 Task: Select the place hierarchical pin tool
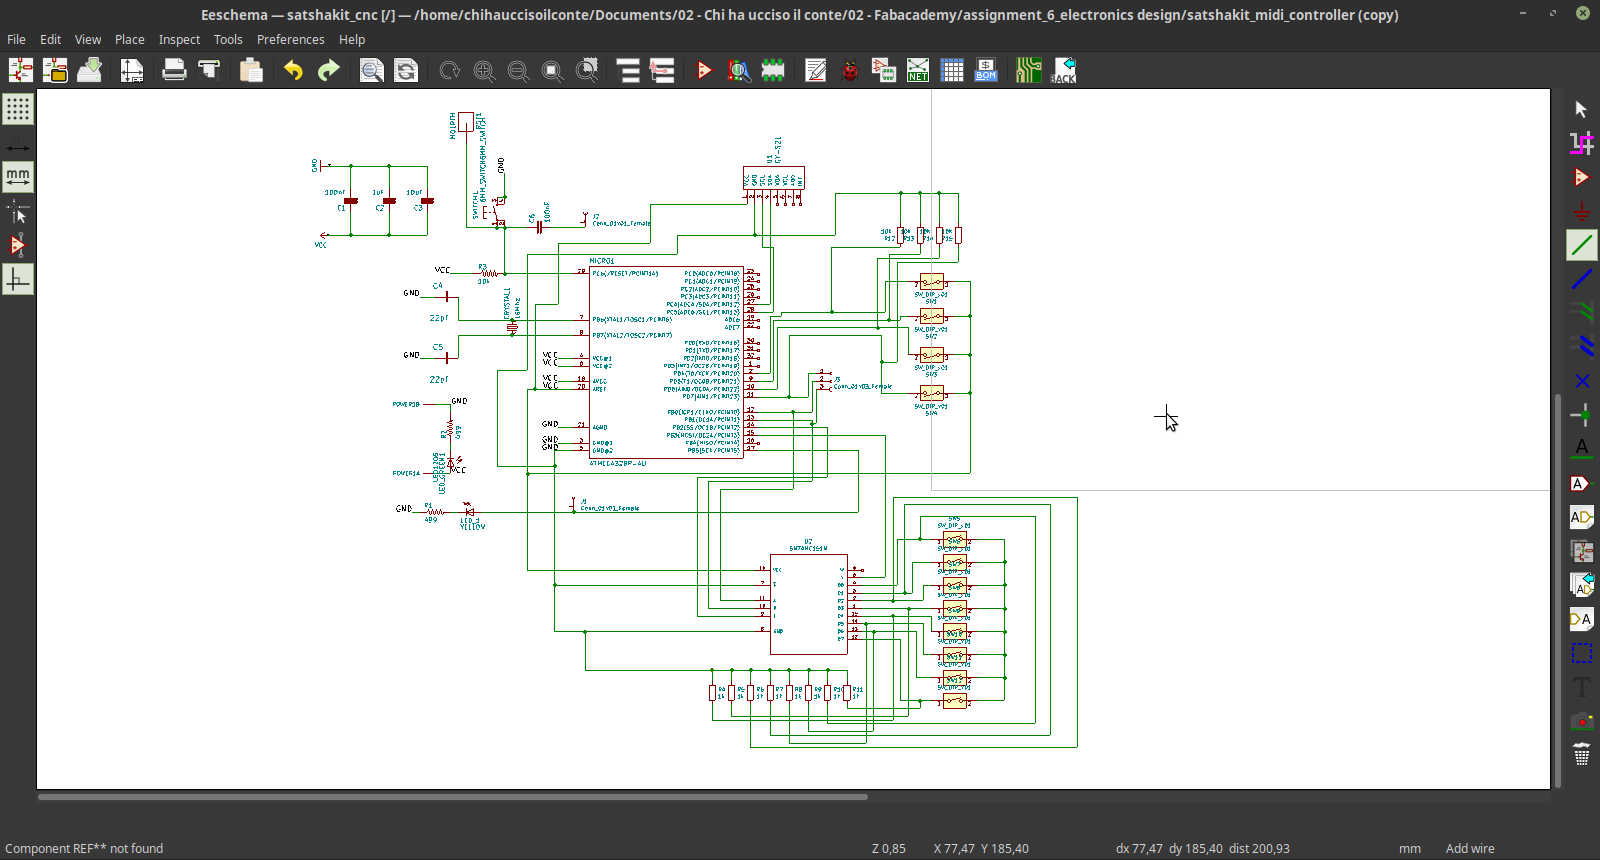pyautogui.click(x=1581, y=619)
